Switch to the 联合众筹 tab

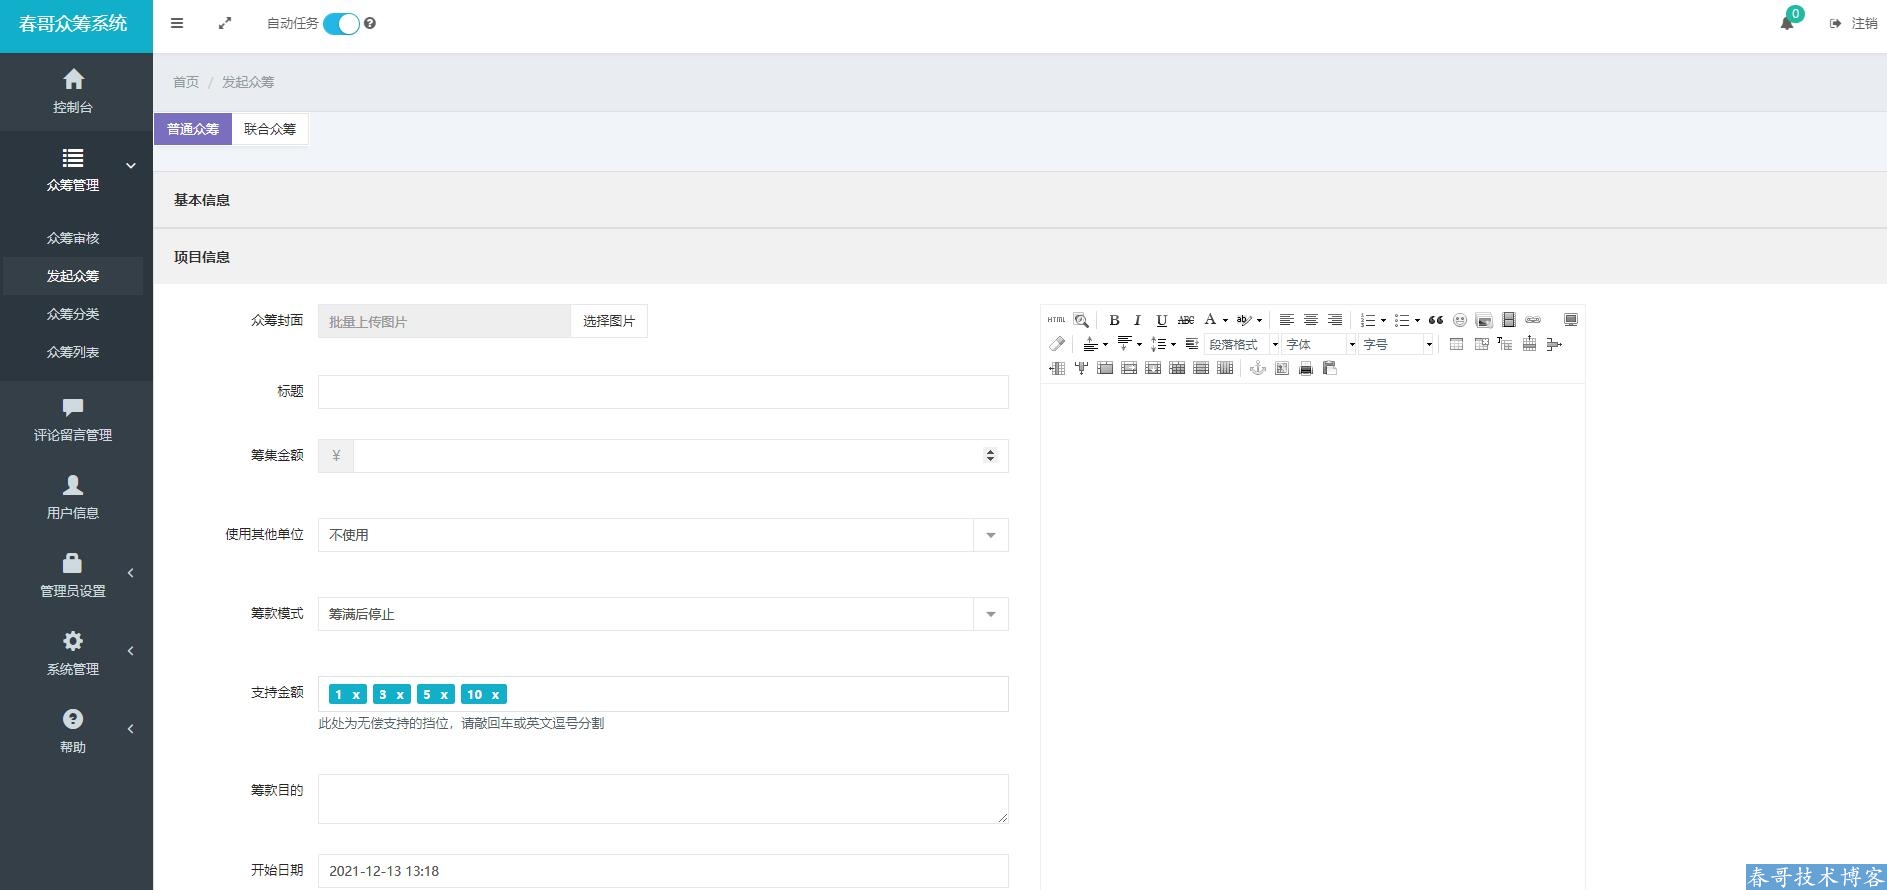(x=270, y=129)
